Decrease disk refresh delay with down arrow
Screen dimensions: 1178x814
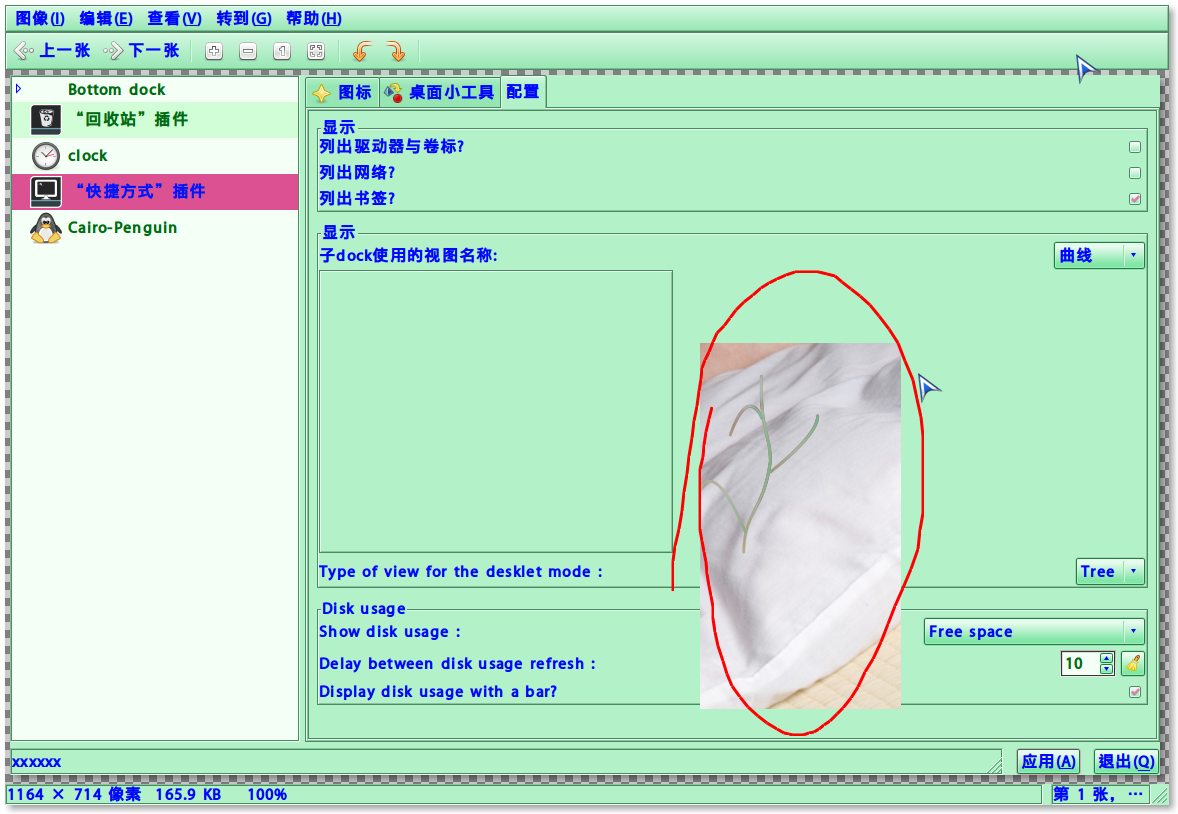(x=1106, y=669)
